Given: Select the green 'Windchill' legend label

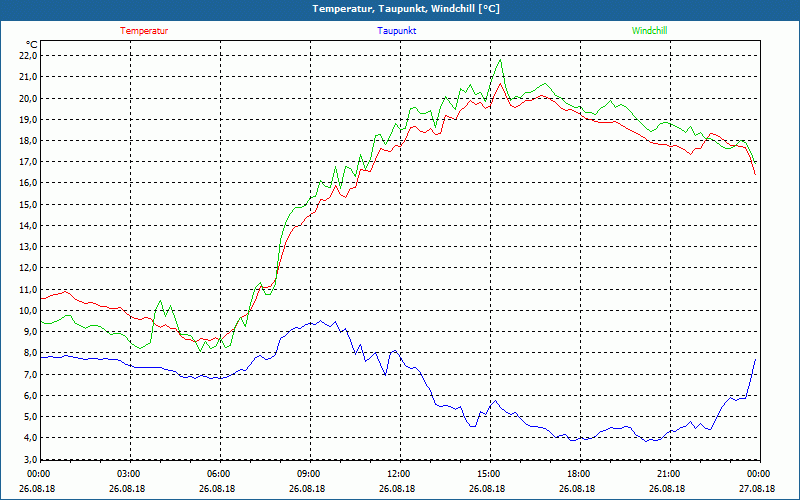Looking at the screenshot, I should pos(649,31).
